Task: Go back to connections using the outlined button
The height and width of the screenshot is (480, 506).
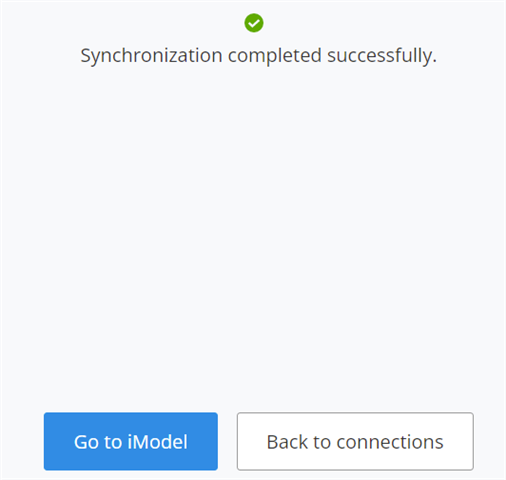Action: (355, 441)
